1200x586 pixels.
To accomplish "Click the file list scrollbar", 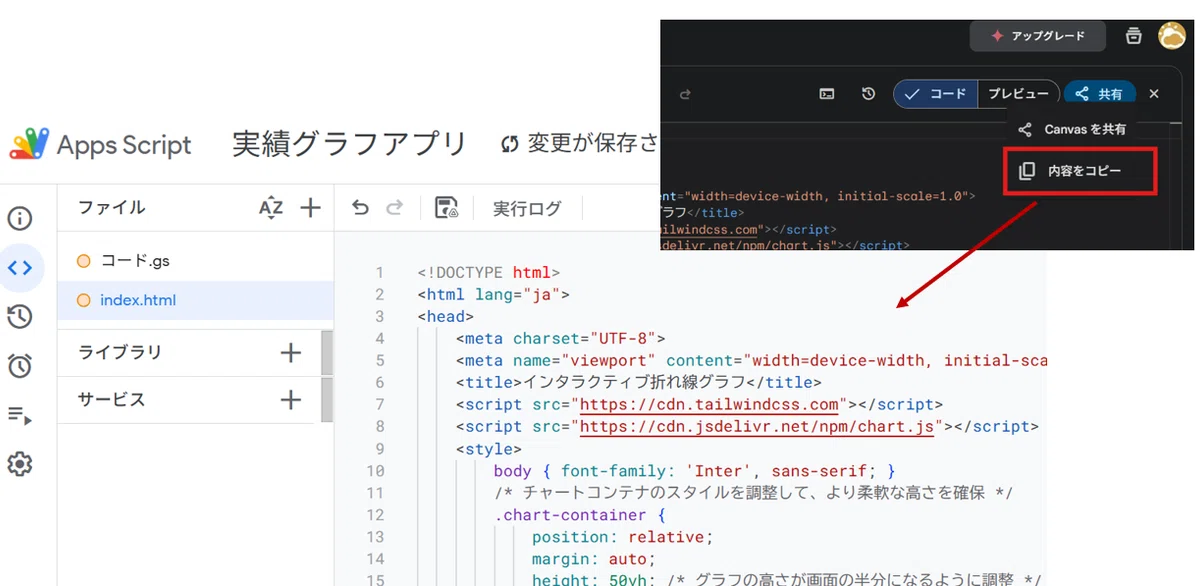I will click(327, 376).
